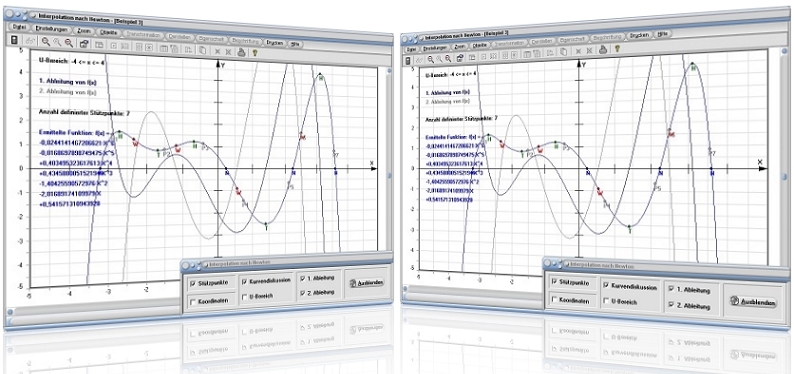Click the greyed glasses icon in left window toolbar
The height and width of the screenshot is (374, 794).
30,40
